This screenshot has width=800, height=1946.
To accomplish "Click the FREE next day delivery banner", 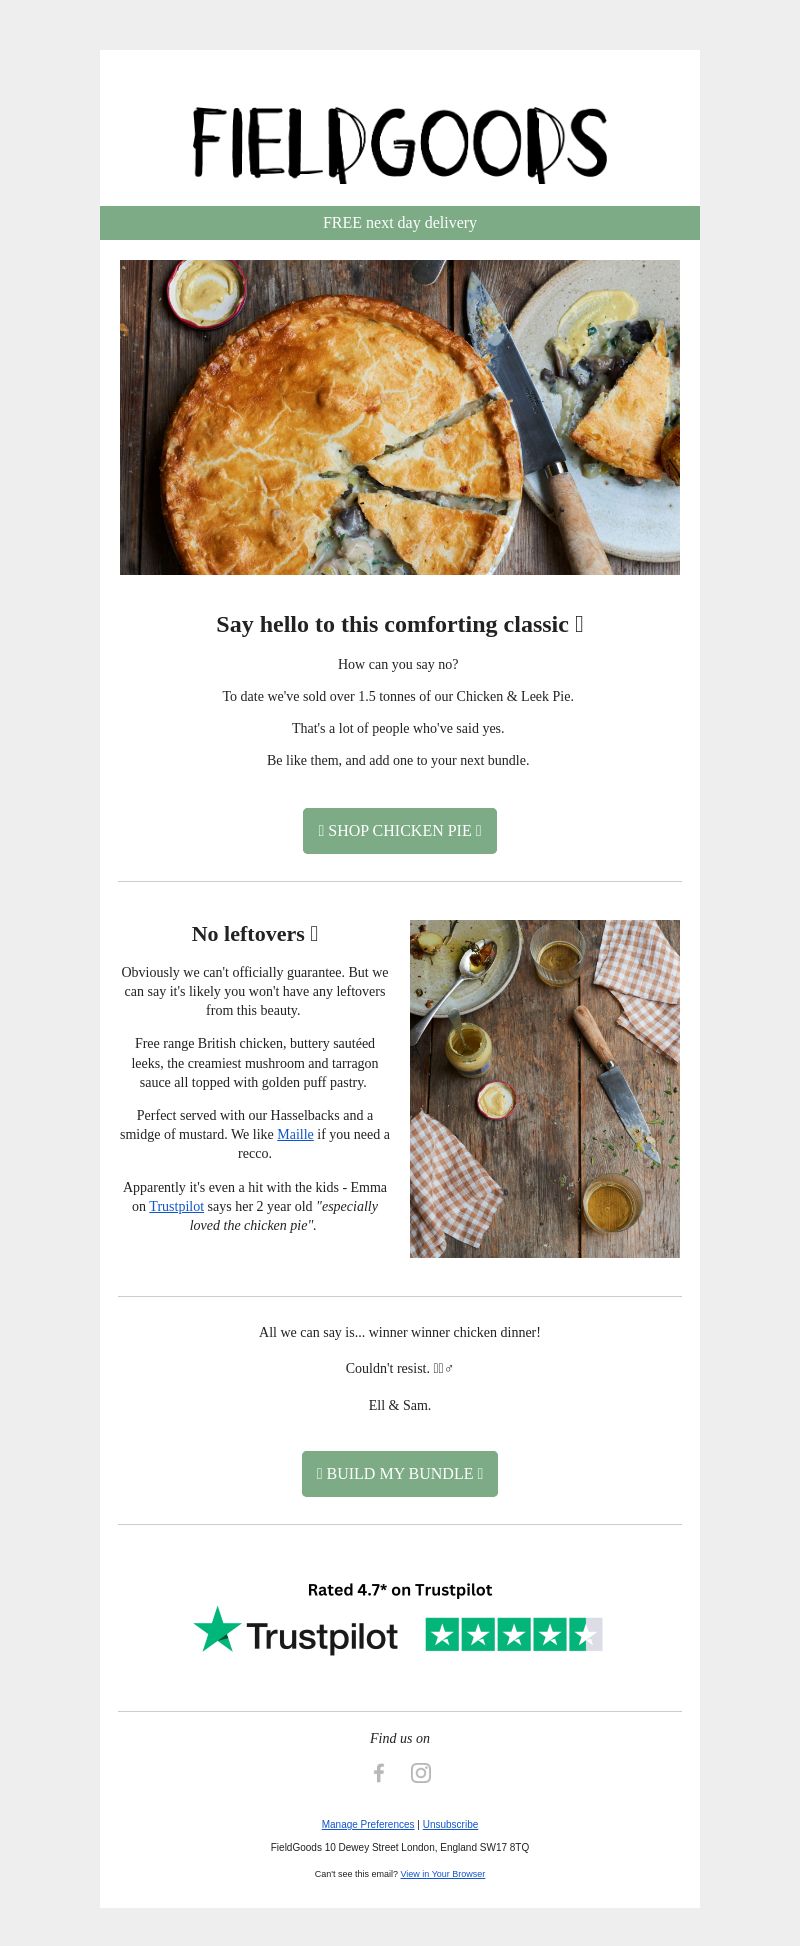I will pos(400,223).
